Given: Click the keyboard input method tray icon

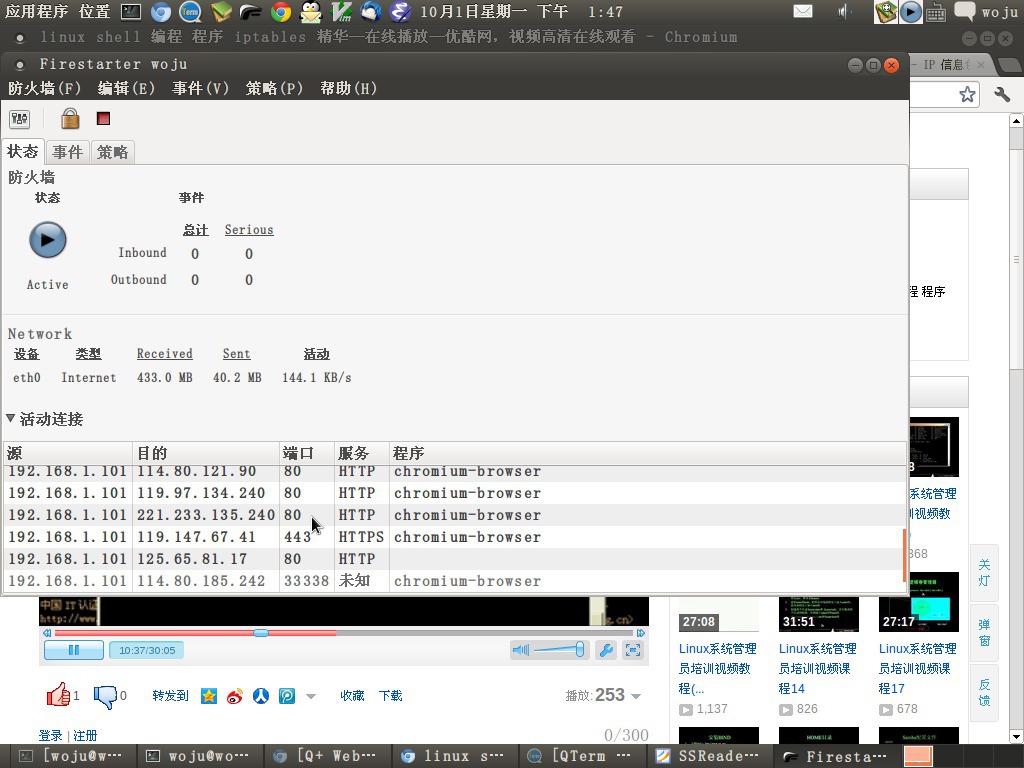Looking at the screenshot, I should (936, 12).
